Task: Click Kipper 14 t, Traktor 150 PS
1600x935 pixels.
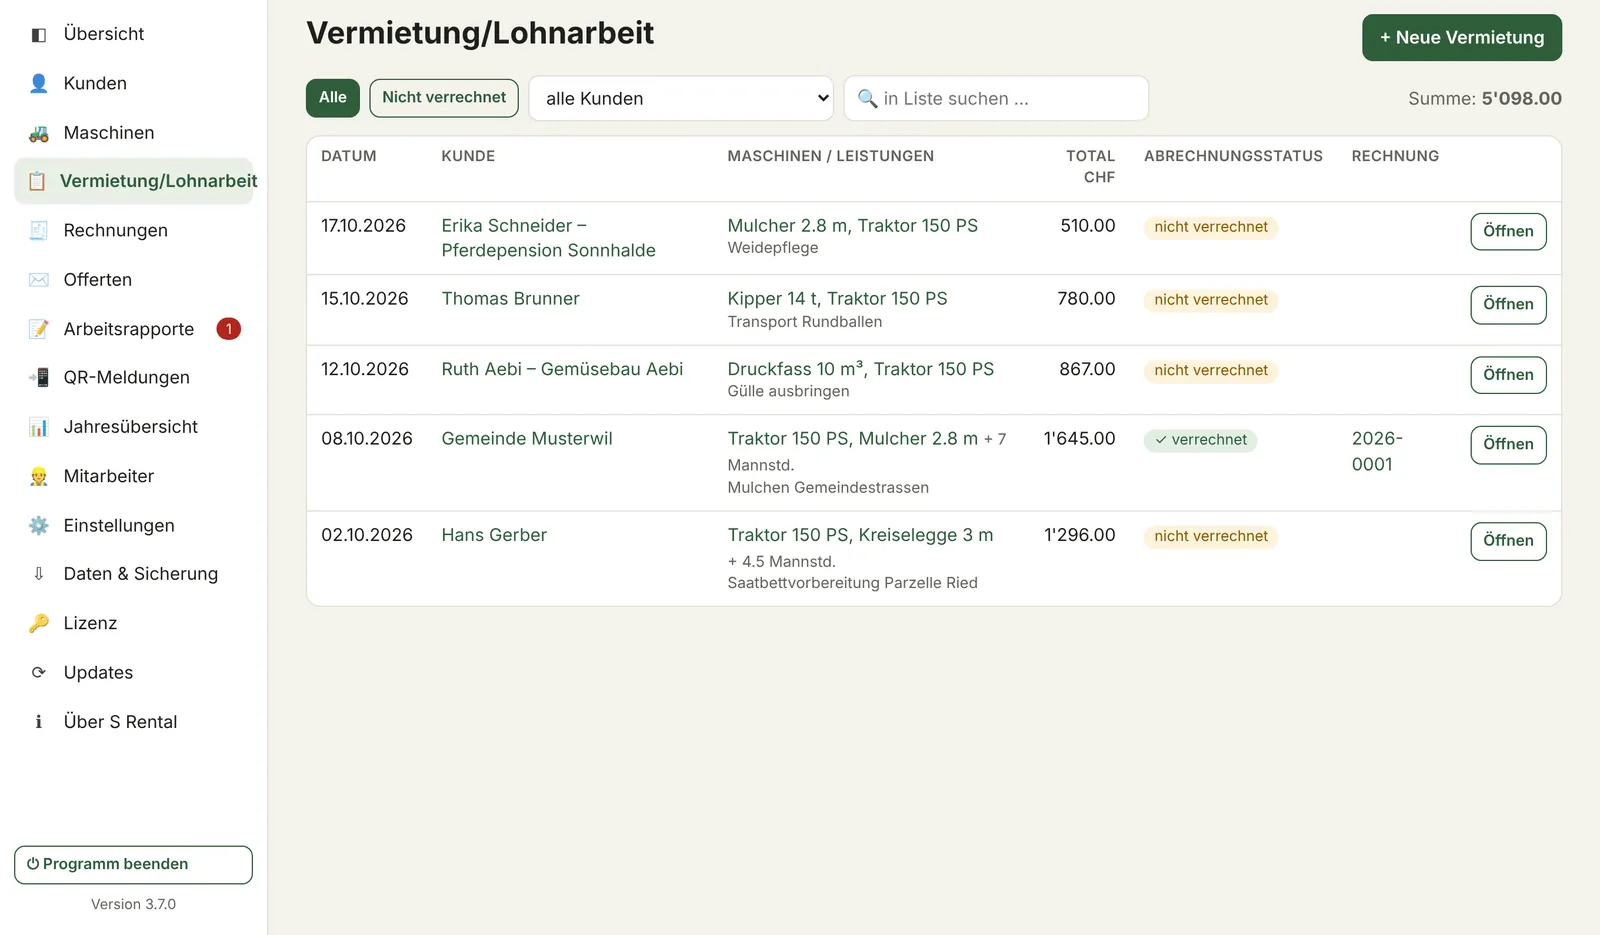Action: pos(837,299)
